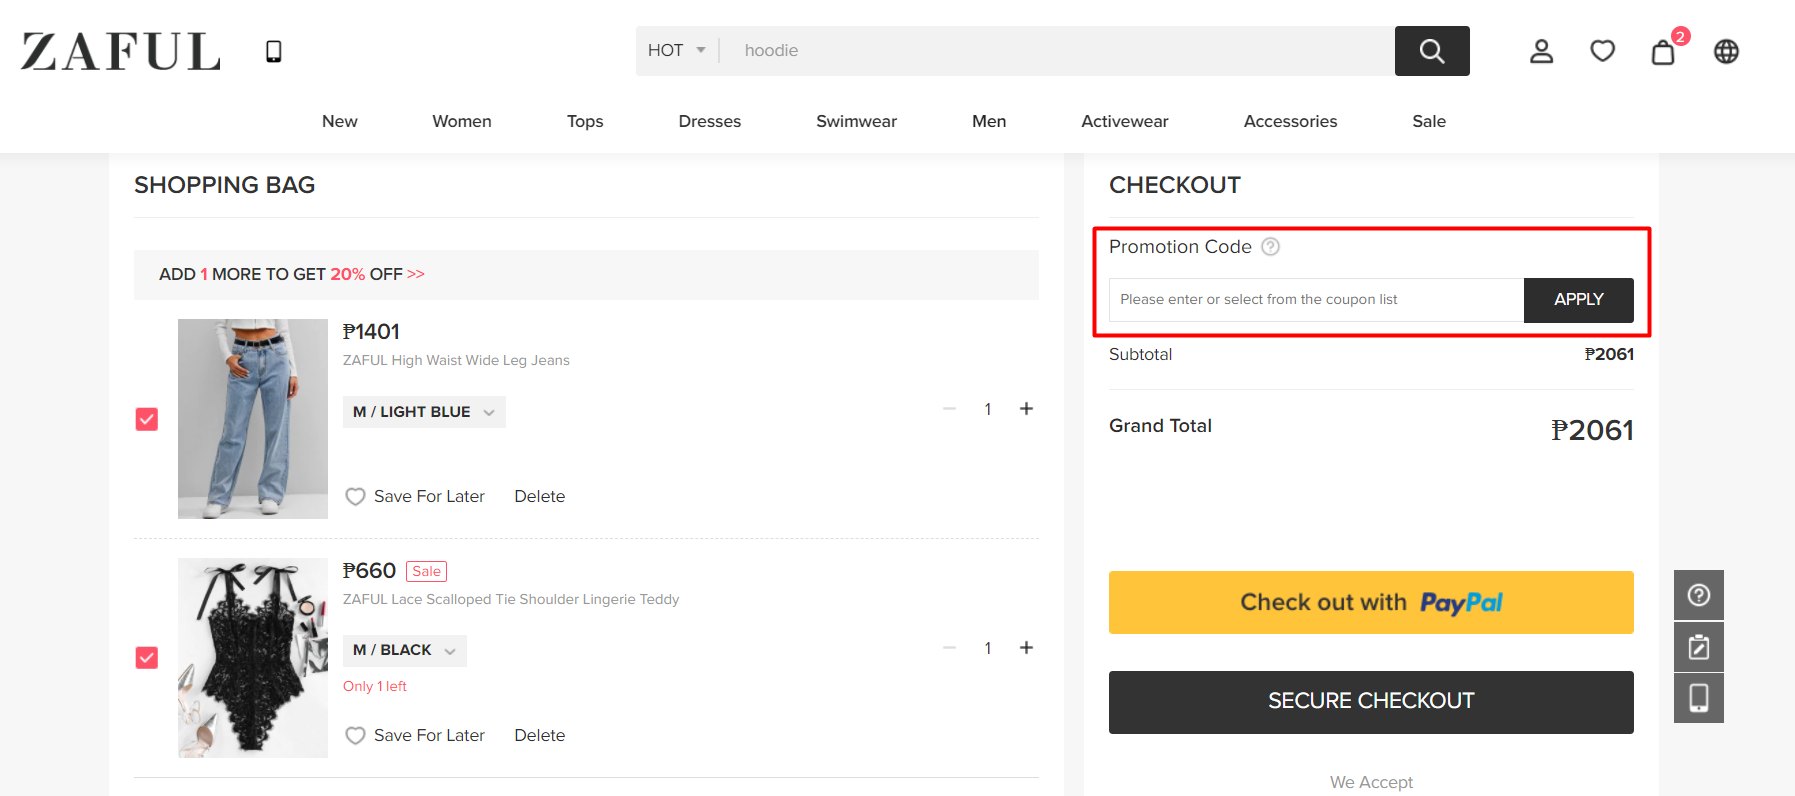The image size is (1795, 796).
Task: Open the shopping bag icon with badge
Action: tap(1664, 51)
